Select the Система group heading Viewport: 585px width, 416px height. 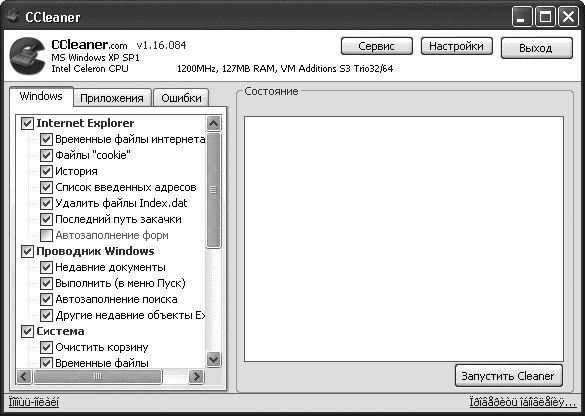(60, 331)
